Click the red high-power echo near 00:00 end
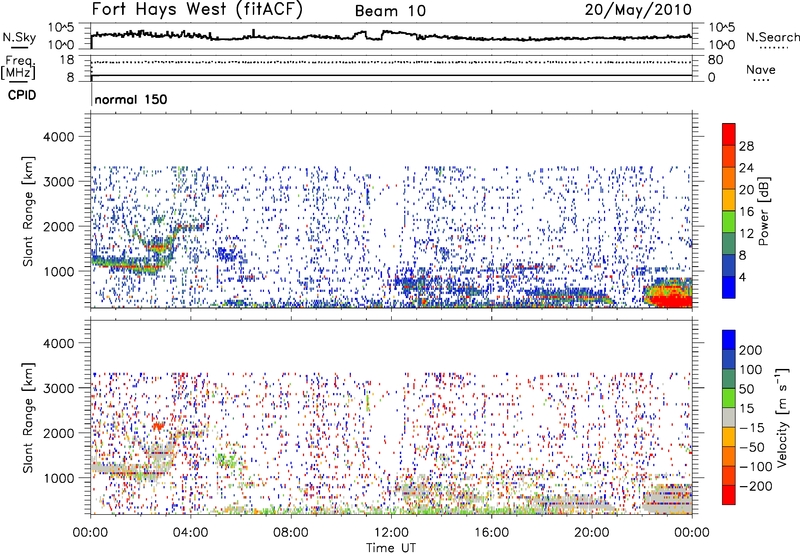The width and height of the screenshot is (800, 554). pyautogui.click(x=672, y=301)
